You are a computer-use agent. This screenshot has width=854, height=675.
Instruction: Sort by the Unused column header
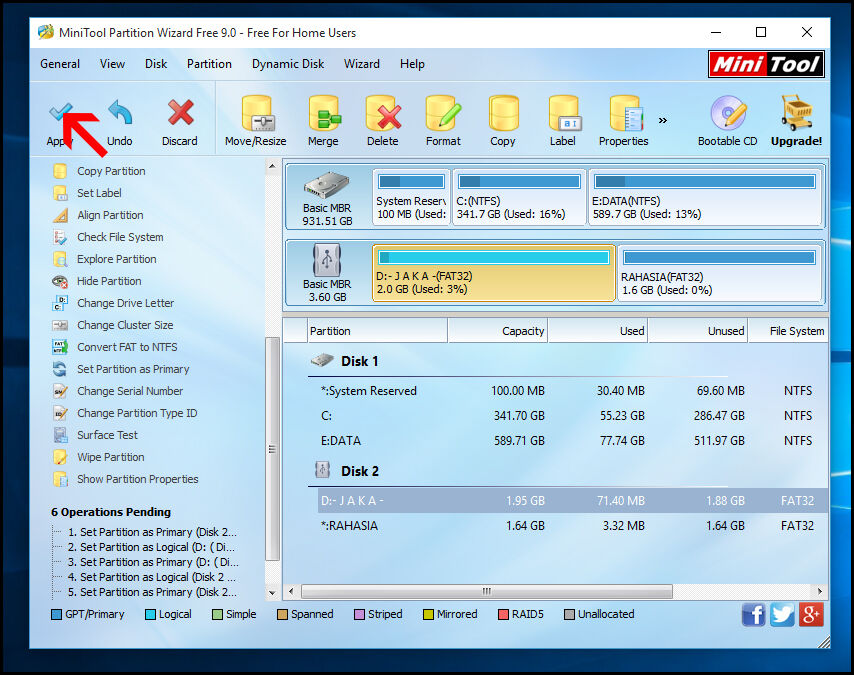click(698, 331)
